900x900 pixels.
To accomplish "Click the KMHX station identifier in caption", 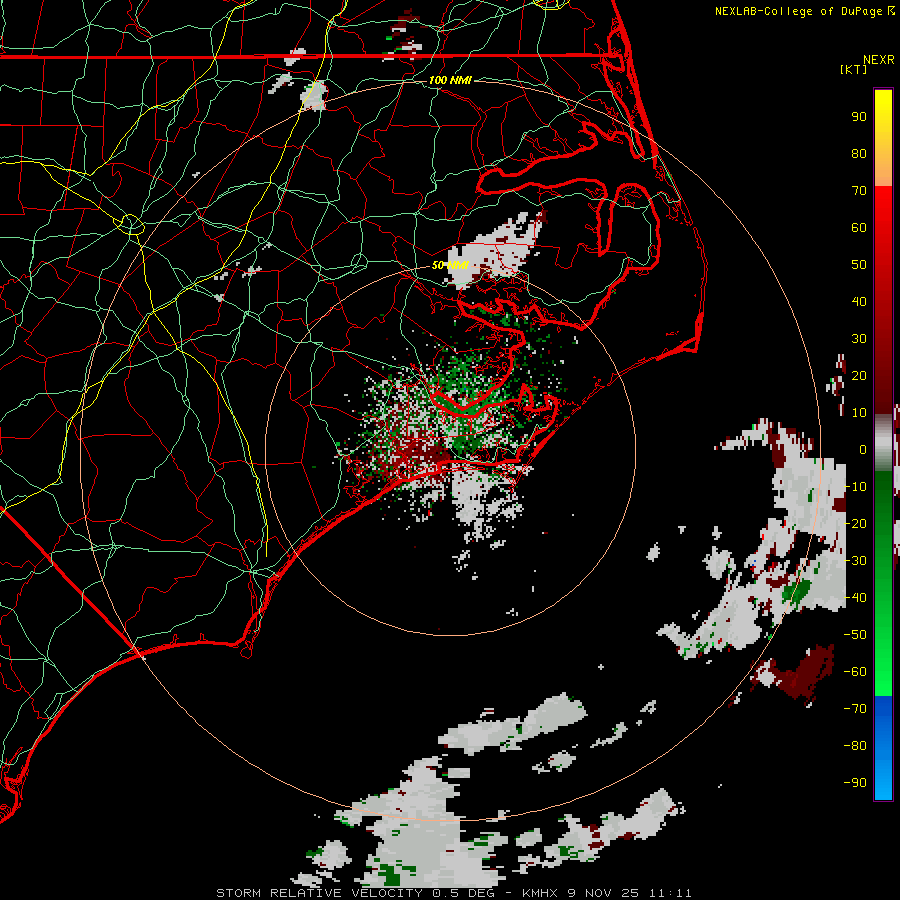I will pyautogui.click(x=540, y=893).
